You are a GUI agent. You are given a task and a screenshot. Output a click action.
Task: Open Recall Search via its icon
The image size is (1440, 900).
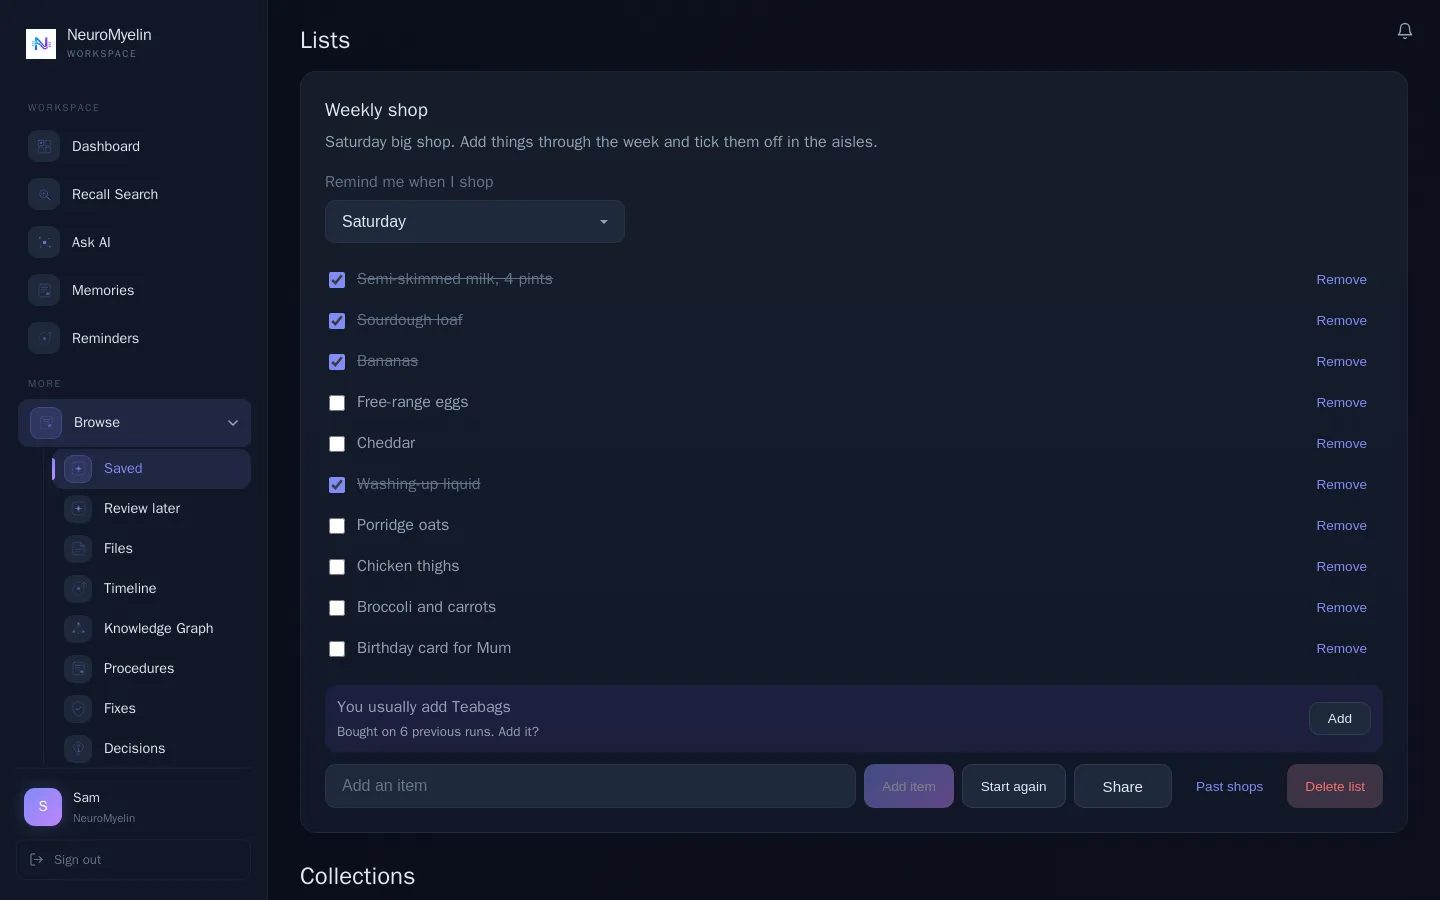(44, 194)
